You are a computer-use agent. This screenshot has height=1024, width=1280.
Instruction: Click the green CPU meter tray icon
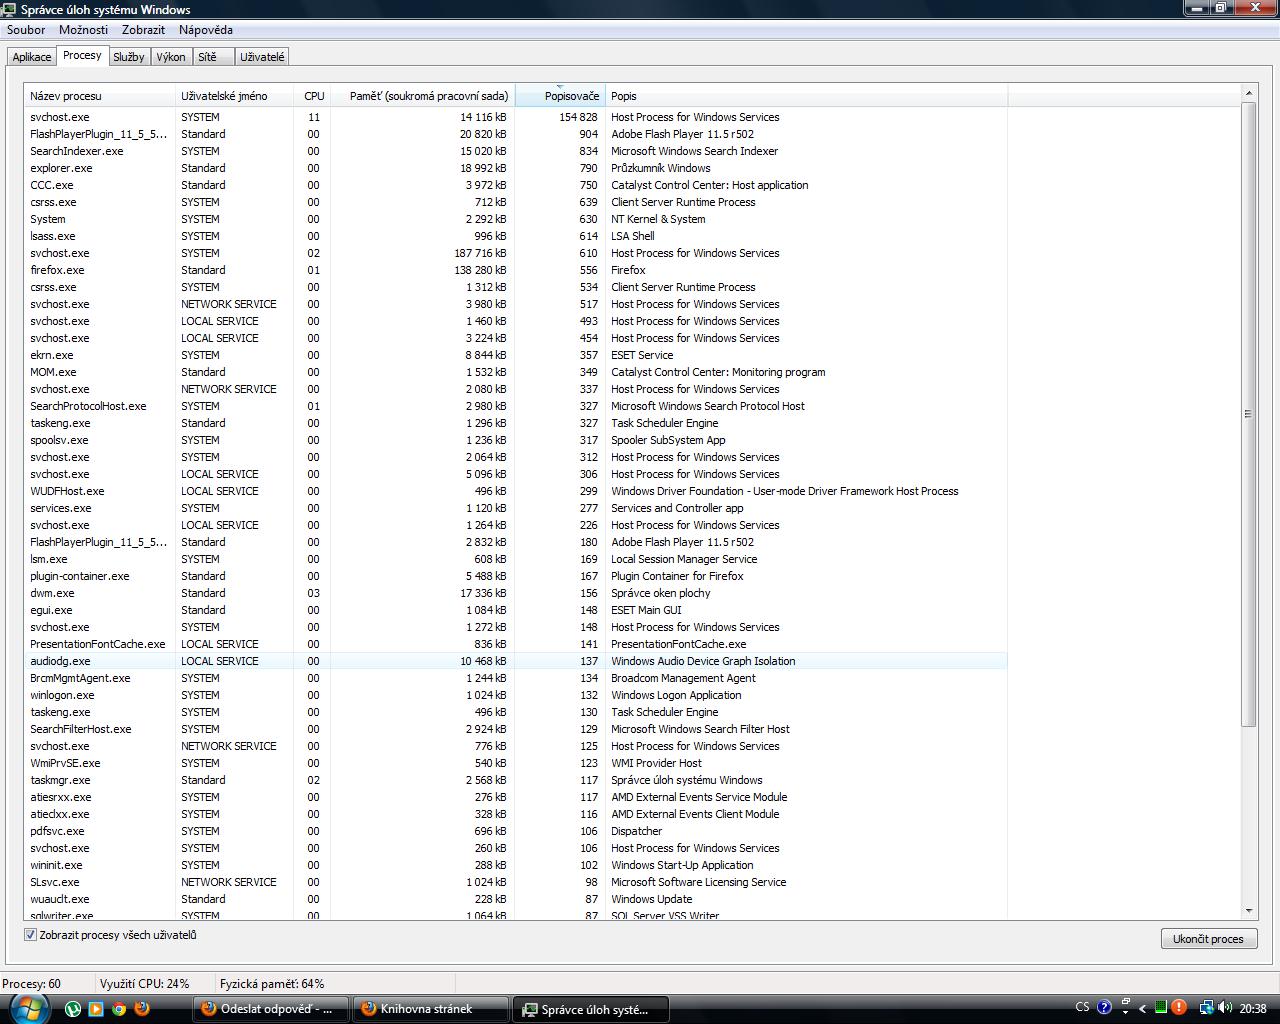[x=1161, y=1008]
